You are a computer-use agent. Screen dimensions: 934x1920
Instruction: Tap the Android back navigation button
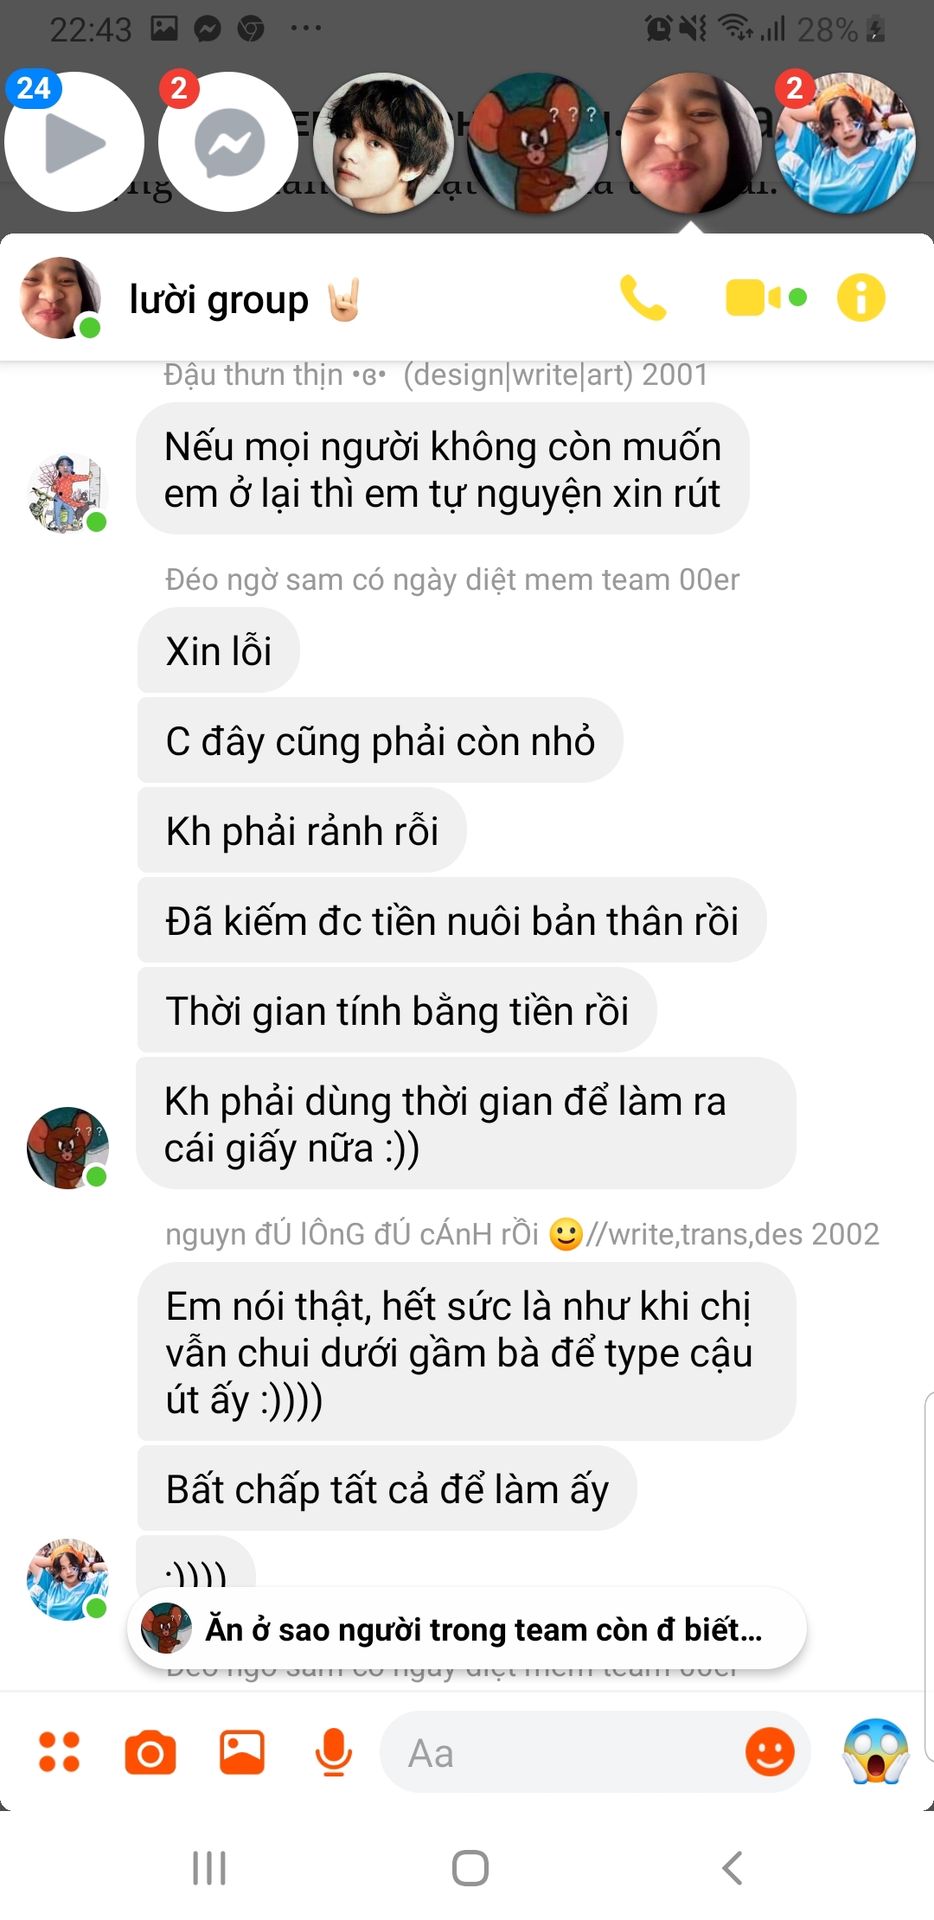click(732, 1867)
